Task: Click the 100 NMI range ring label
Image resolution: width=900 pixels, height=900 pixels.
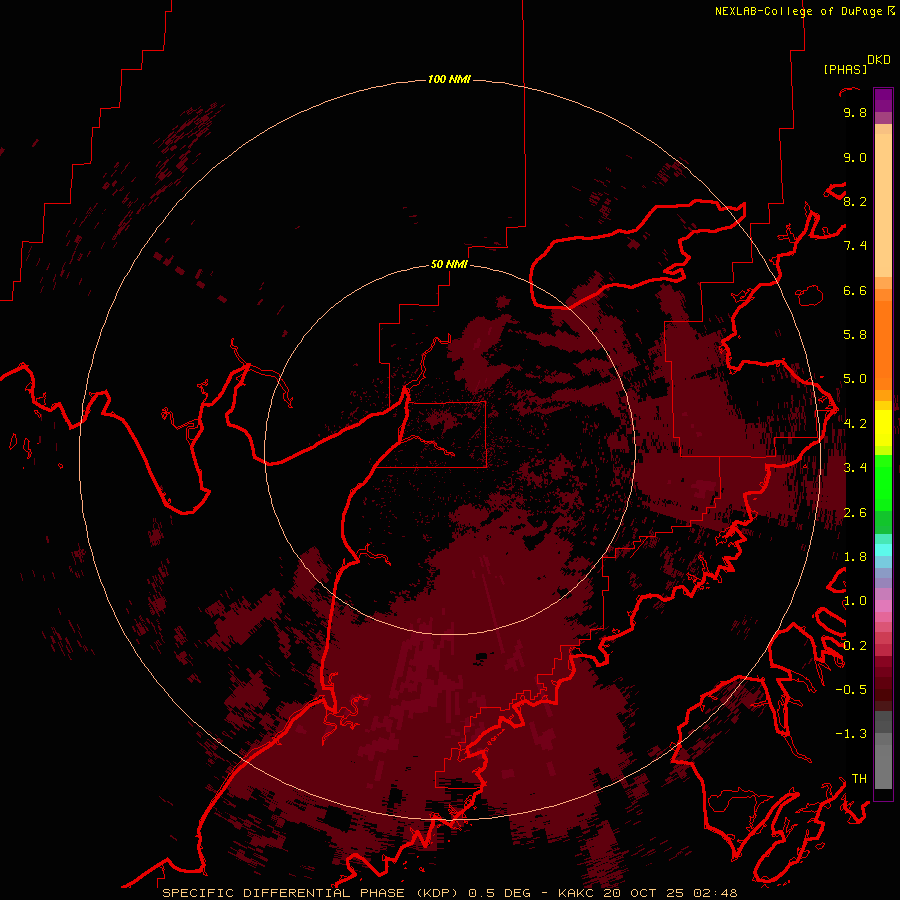Action: coord(449,79)
